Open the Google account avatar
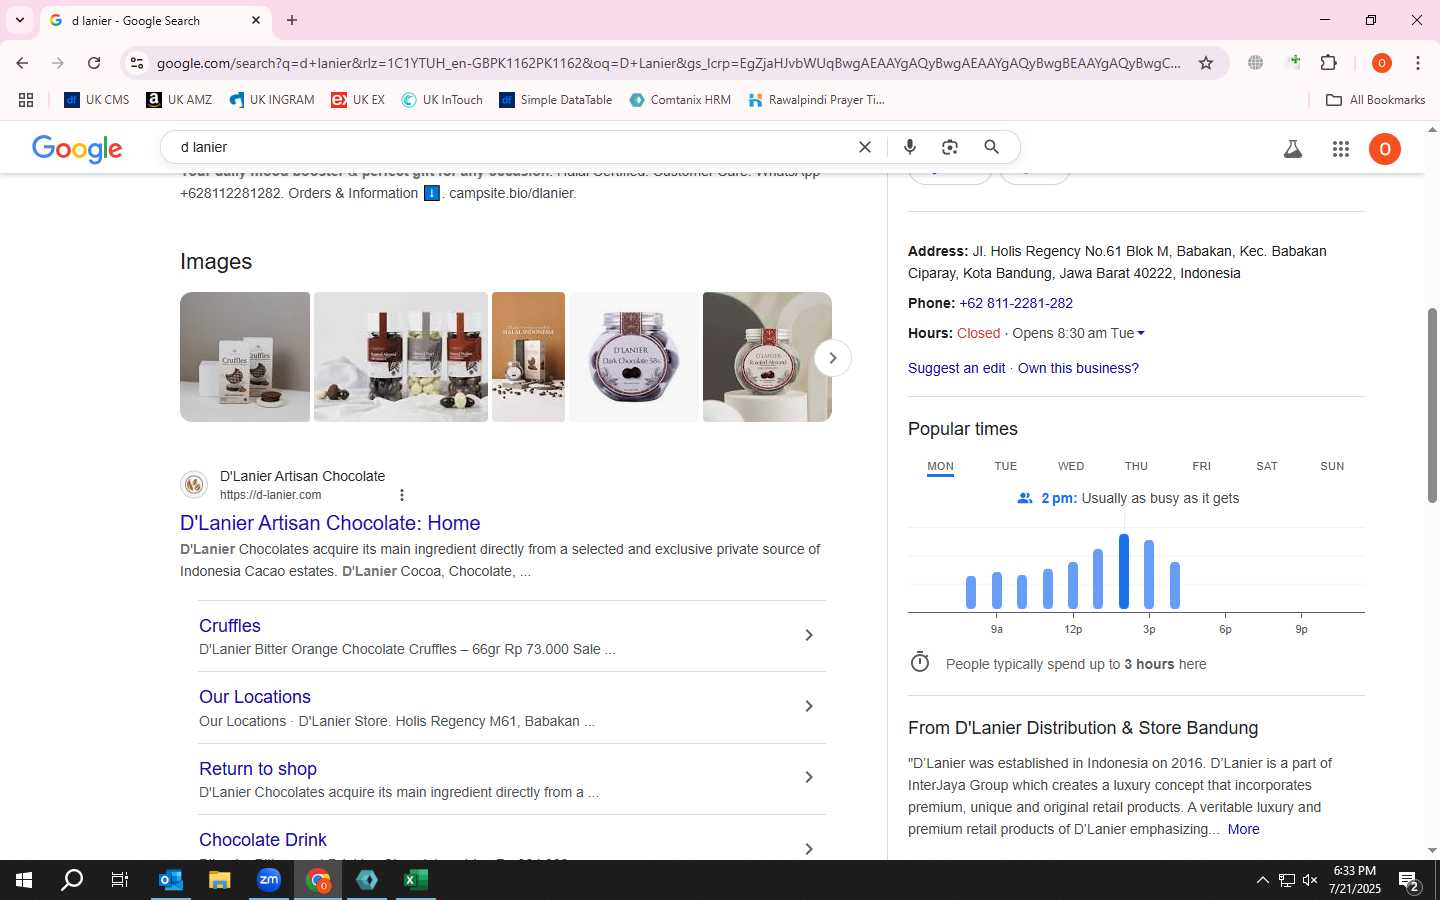1440x900 pixels. (x=1385, y=149)
